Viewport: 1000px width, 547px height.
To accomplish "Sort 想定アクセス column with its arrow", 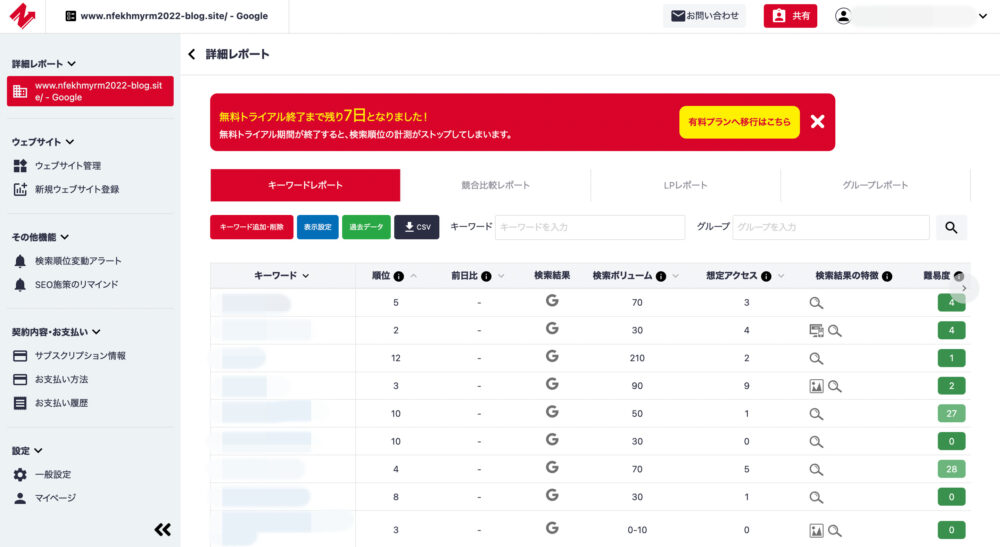I will [781, 276].
